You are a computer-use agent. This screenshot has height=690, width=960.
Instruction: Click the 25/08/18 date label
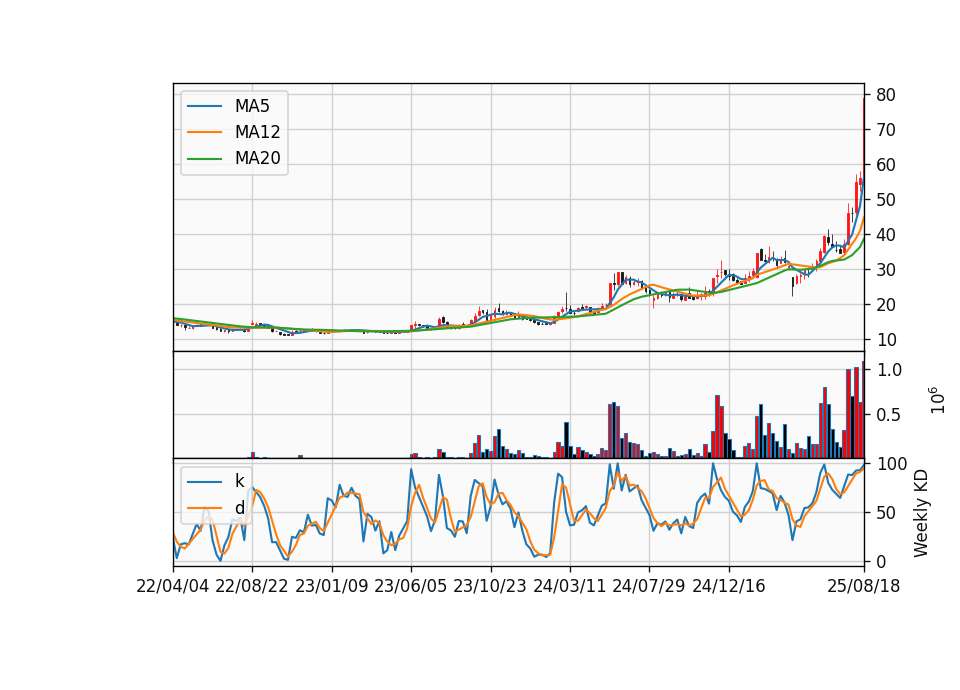pyautogui.click(x=863, y=586)
